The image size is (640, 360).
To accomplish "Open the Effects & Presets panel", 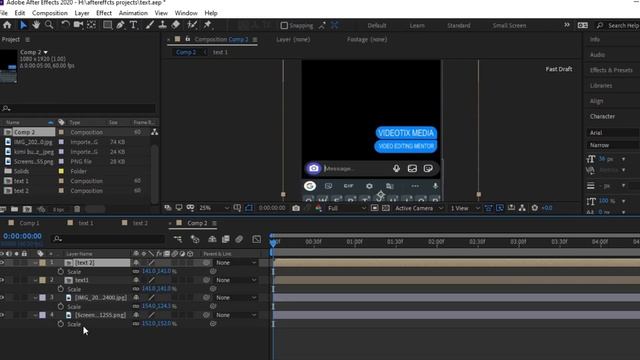I will coord(611,70).
